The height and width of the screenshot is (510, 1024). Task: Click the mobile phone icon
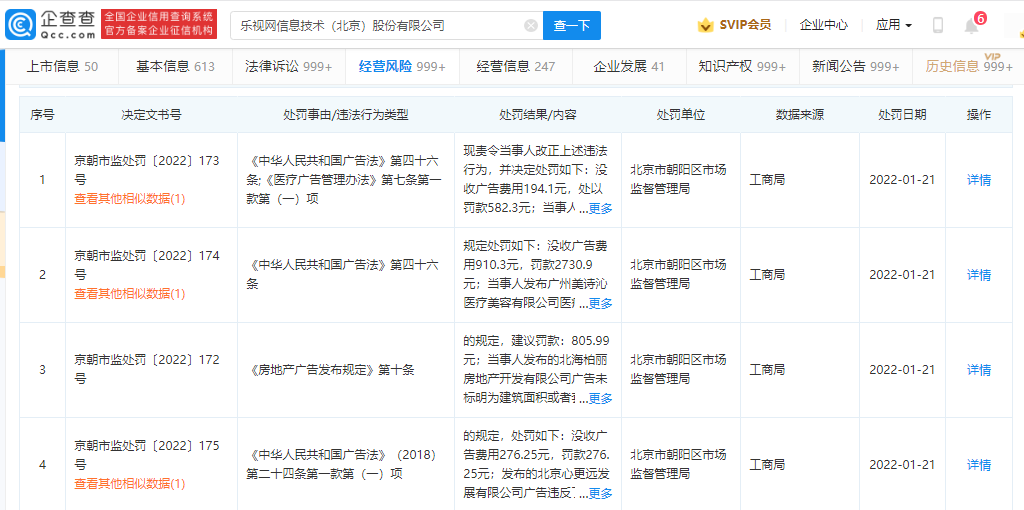[938, 25]
